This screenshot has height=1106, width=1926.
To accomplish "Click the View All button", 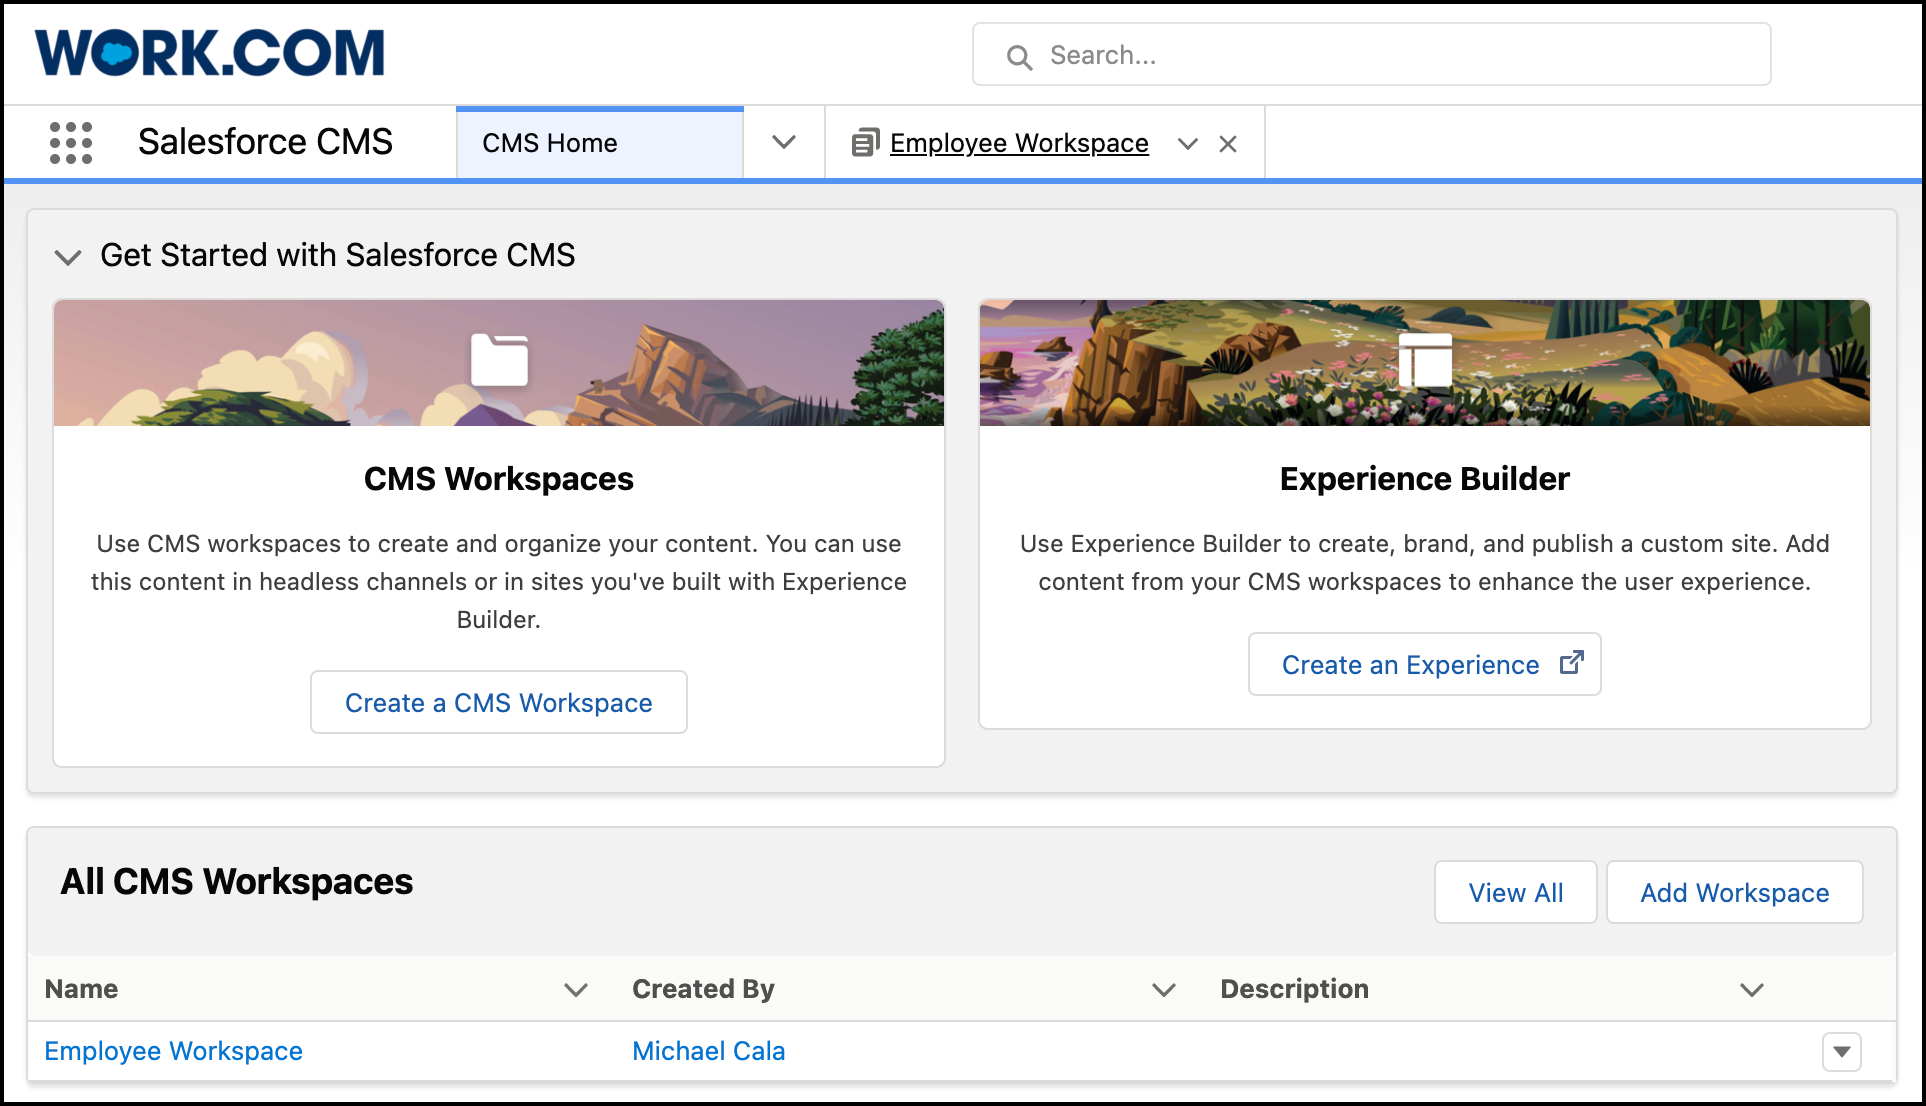I will coord(1516,892).
